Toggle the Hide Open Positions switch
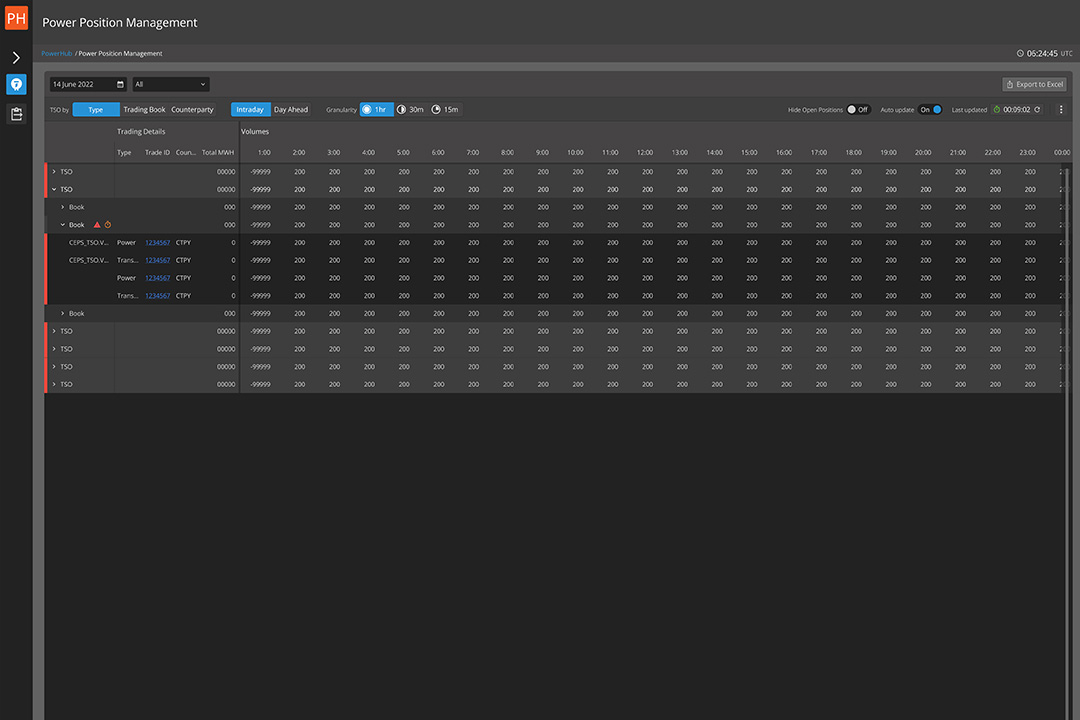This screenshot has height=720, width=1080. click(x=857, y=110)
